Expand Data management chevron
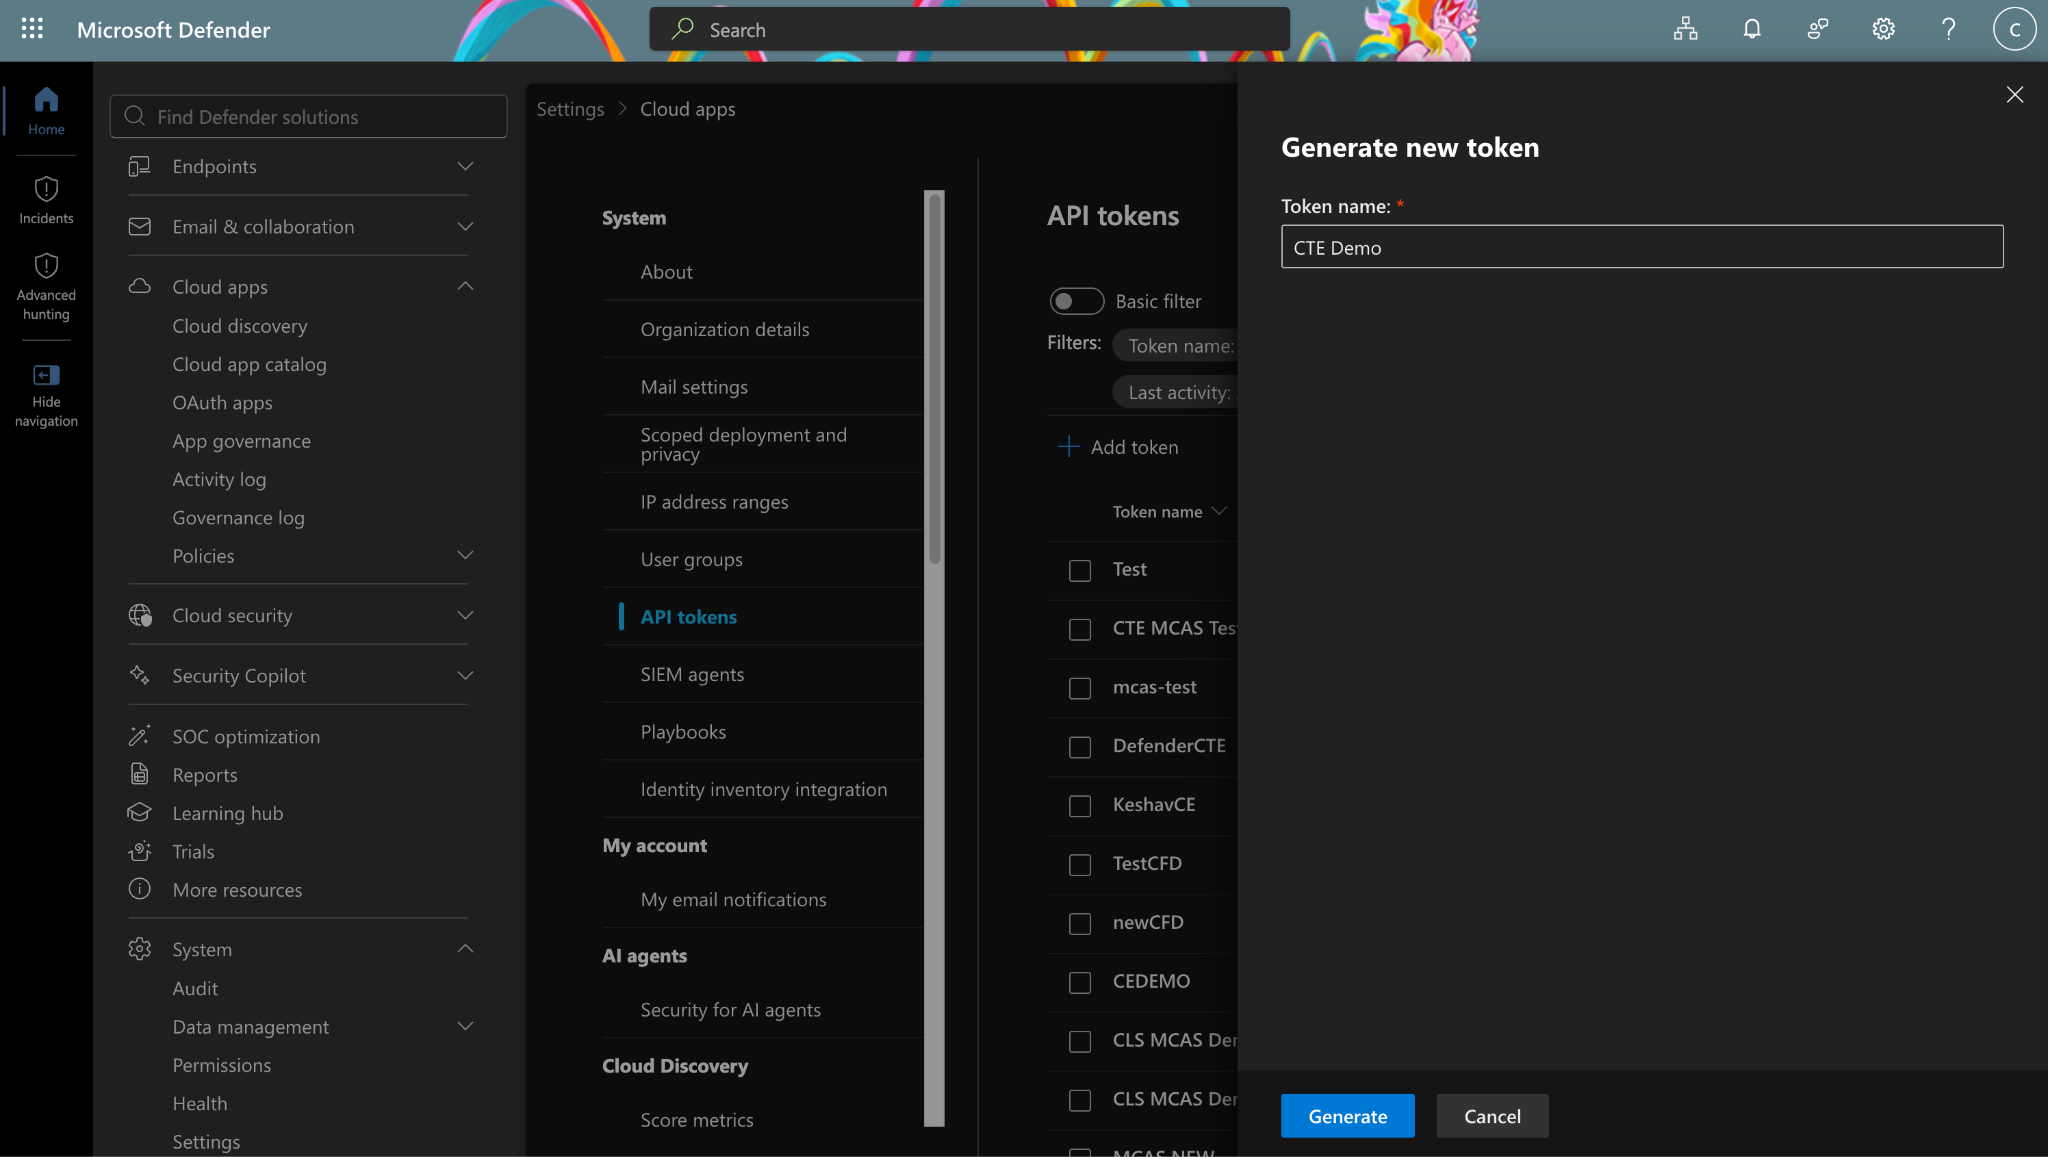 coord(465,1026)
